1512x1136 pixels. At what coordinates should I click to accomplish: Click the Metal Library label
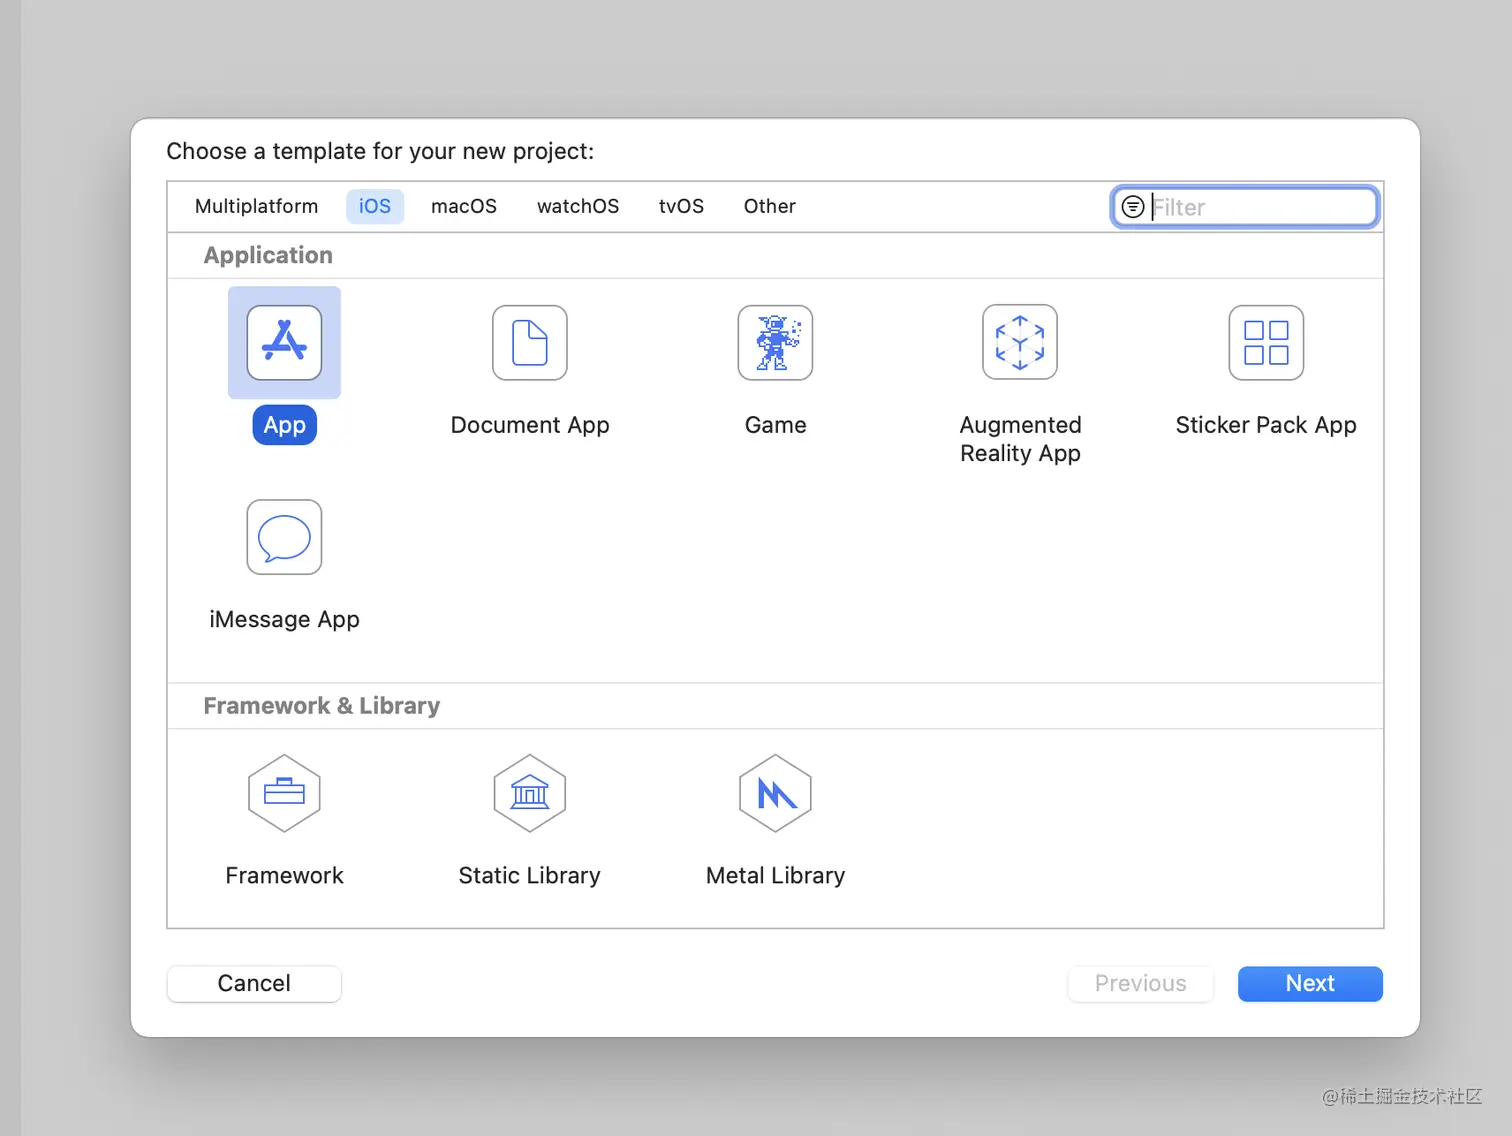click(x=775, y=875)
